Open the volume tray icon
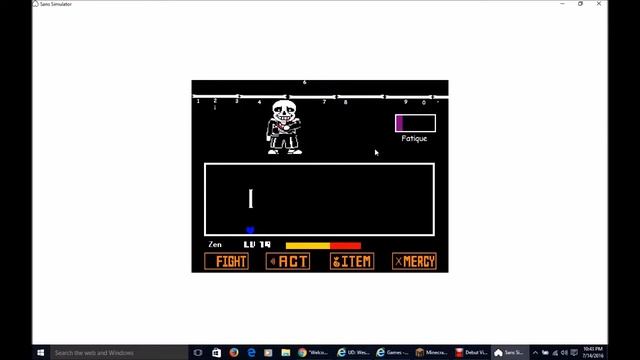This screenshot has width=640, height=360. point(564,353)
